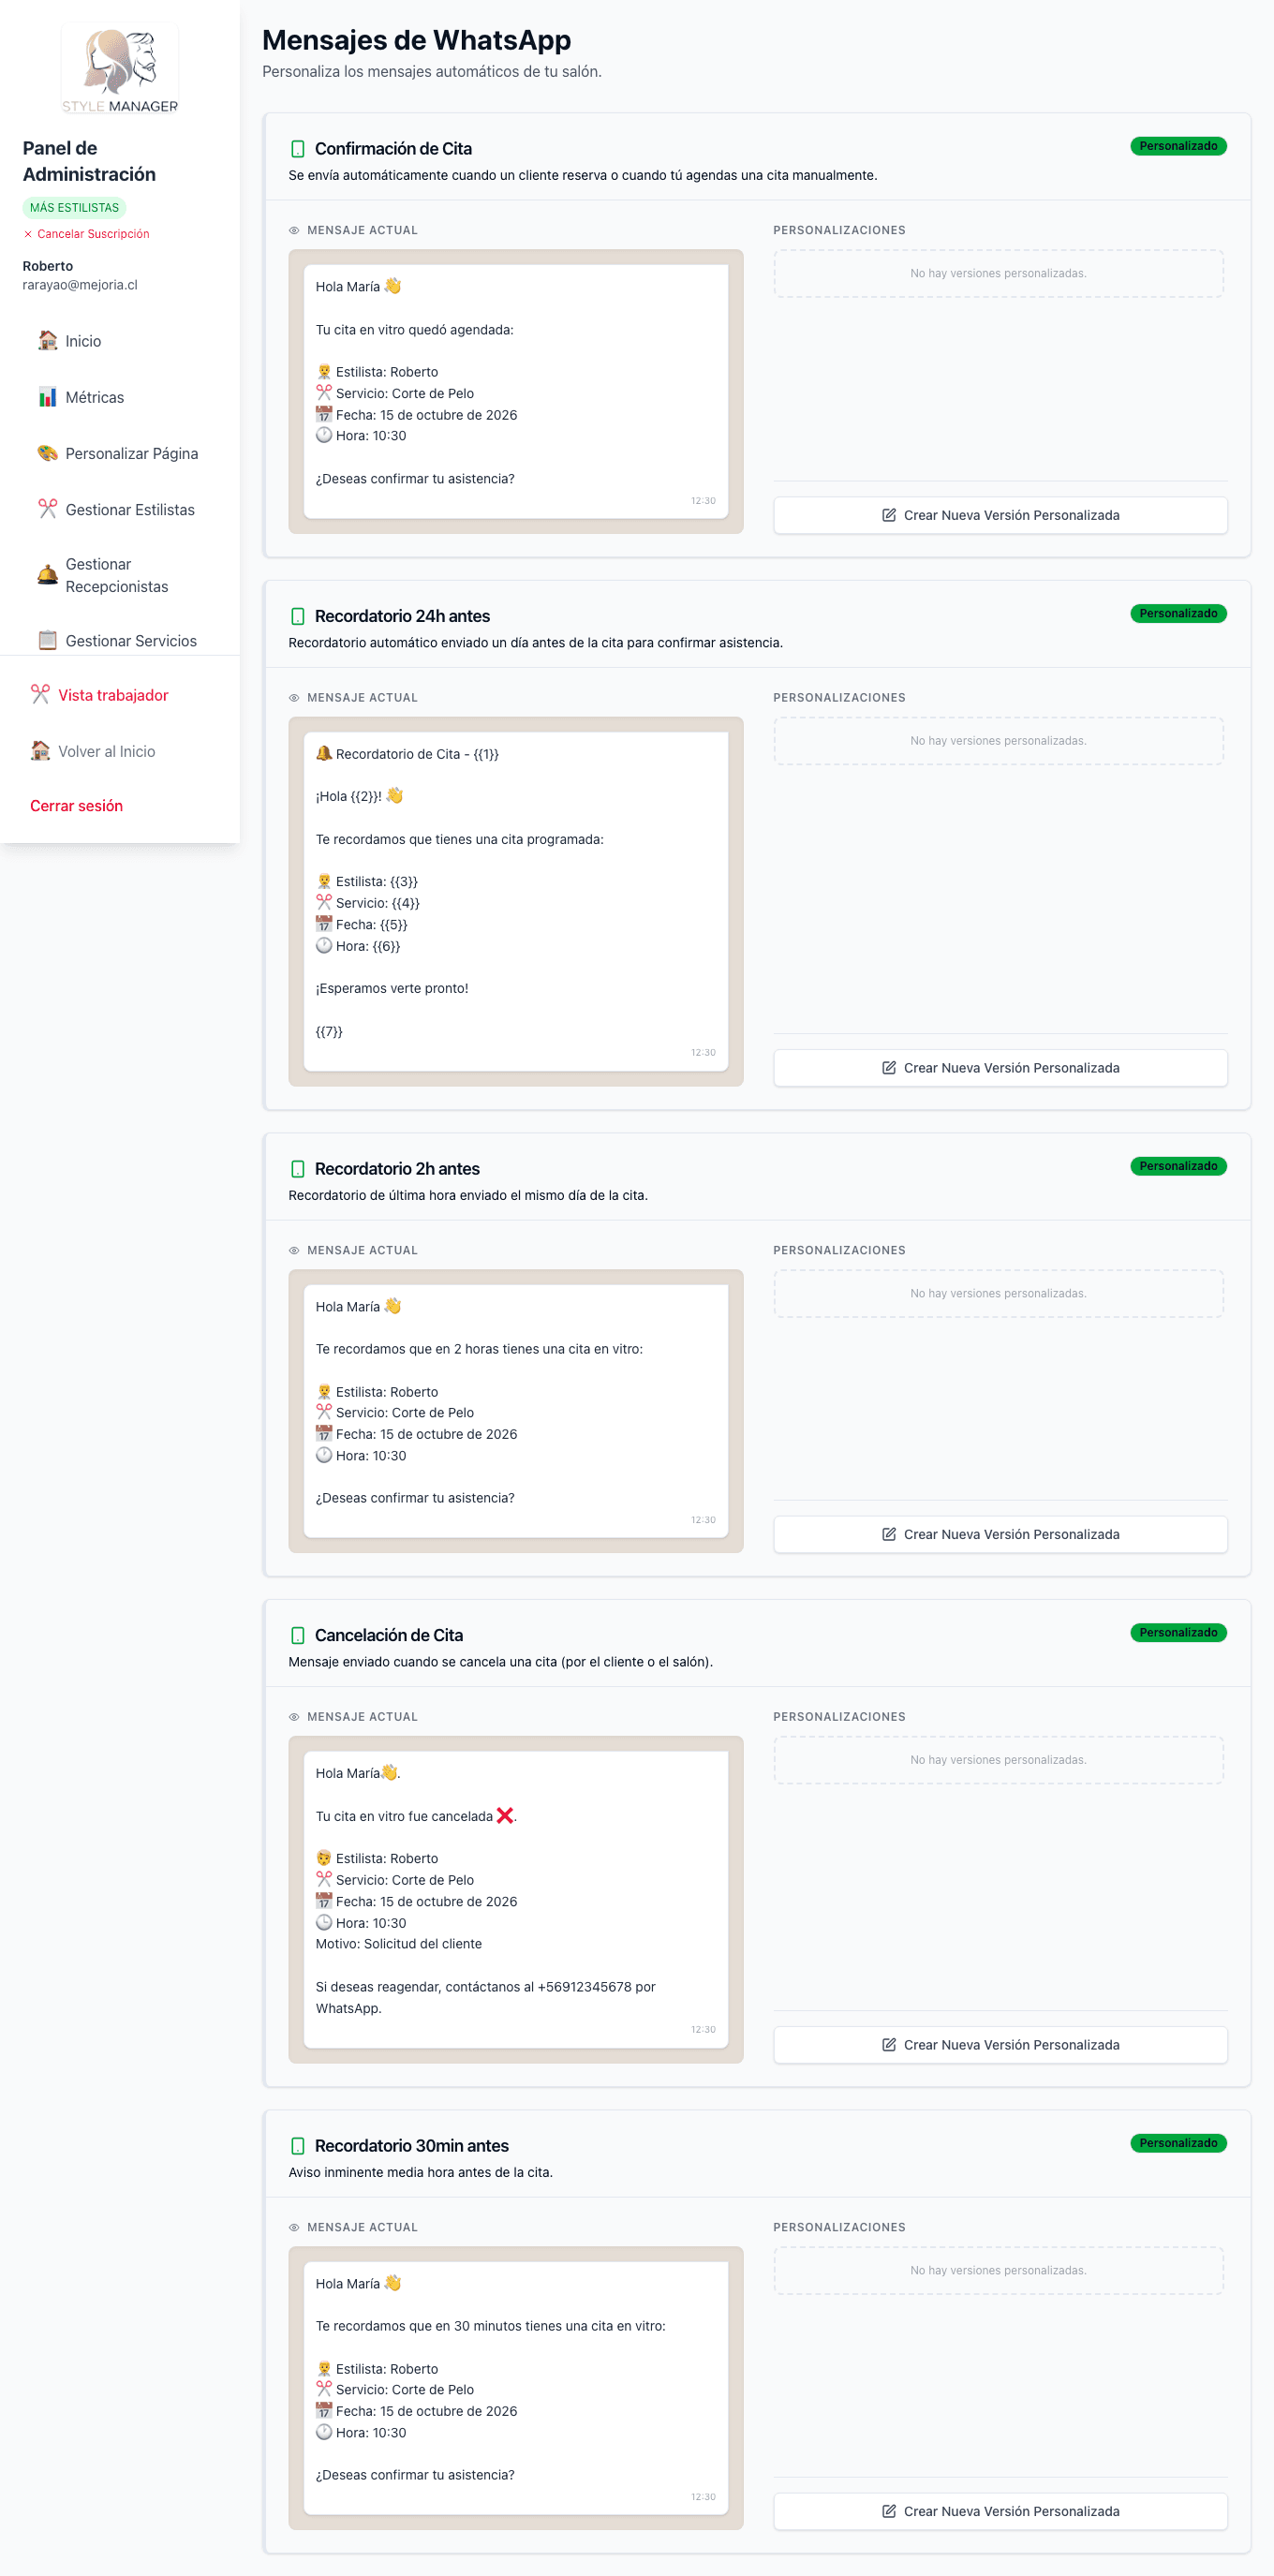Create new custom version for Recordatorio 30min

click(x=1000, y=2511)
